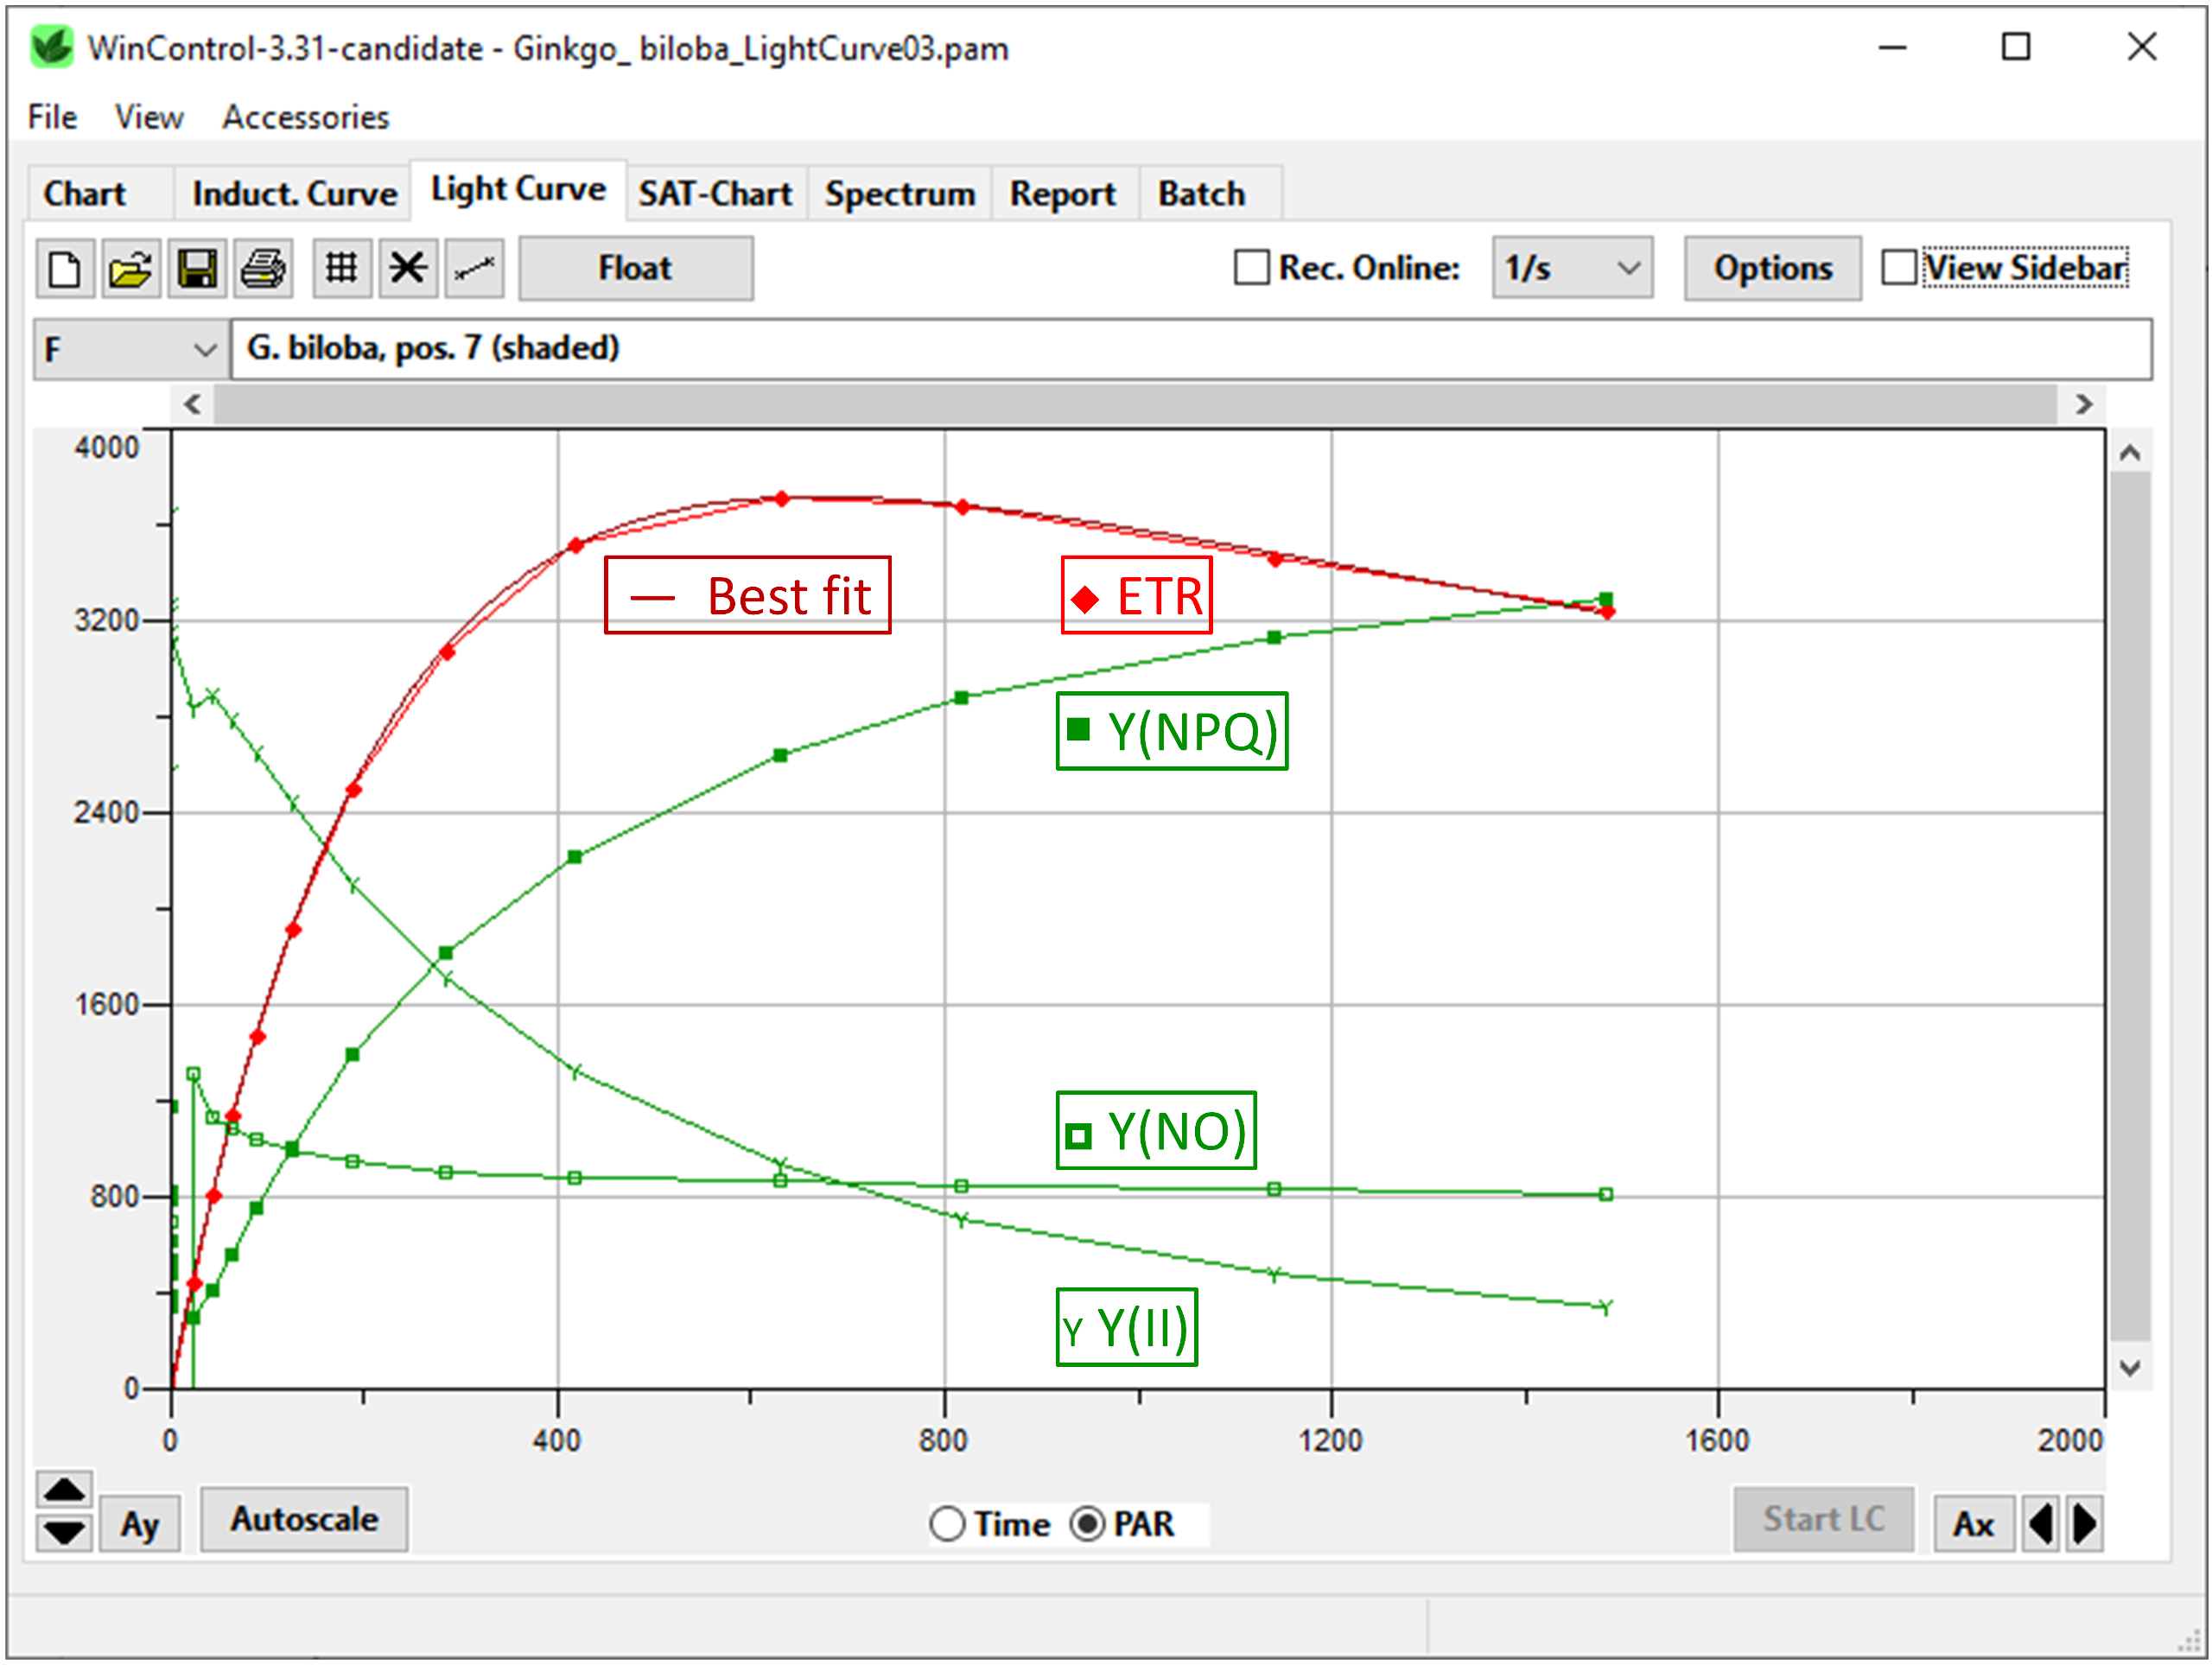Screen dimensions: 2212x1665
Task: Create a new file using toolbar icon
Action: [64, 268]
